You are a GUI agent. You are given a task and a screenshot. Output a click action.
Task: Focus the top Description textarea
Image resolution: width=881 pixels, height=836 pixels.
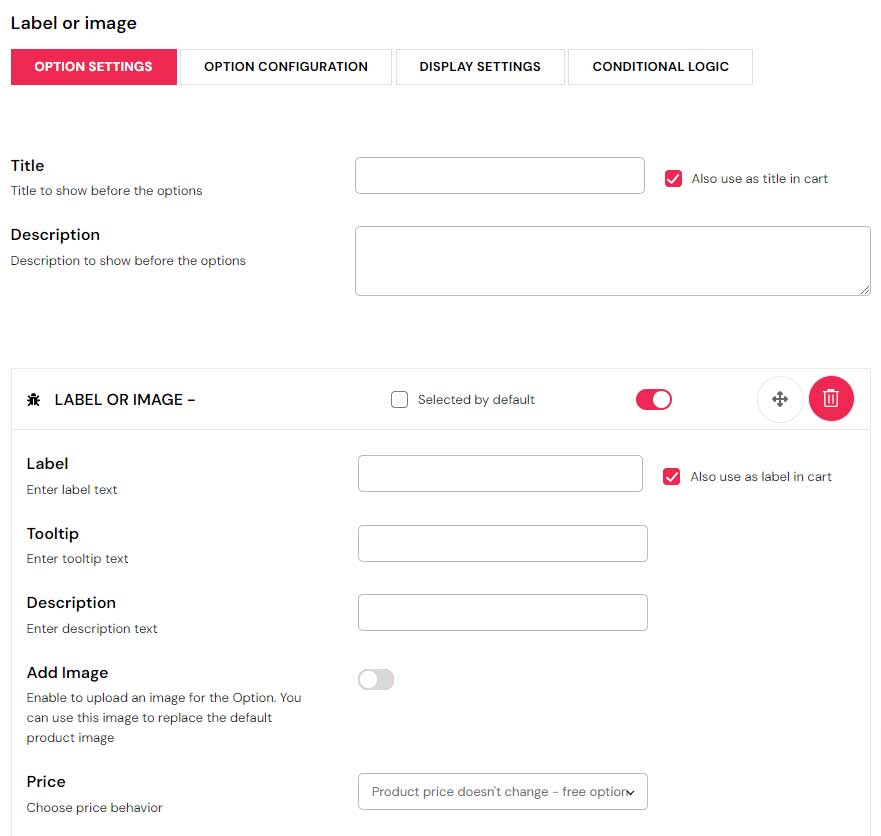coord(612,261)
